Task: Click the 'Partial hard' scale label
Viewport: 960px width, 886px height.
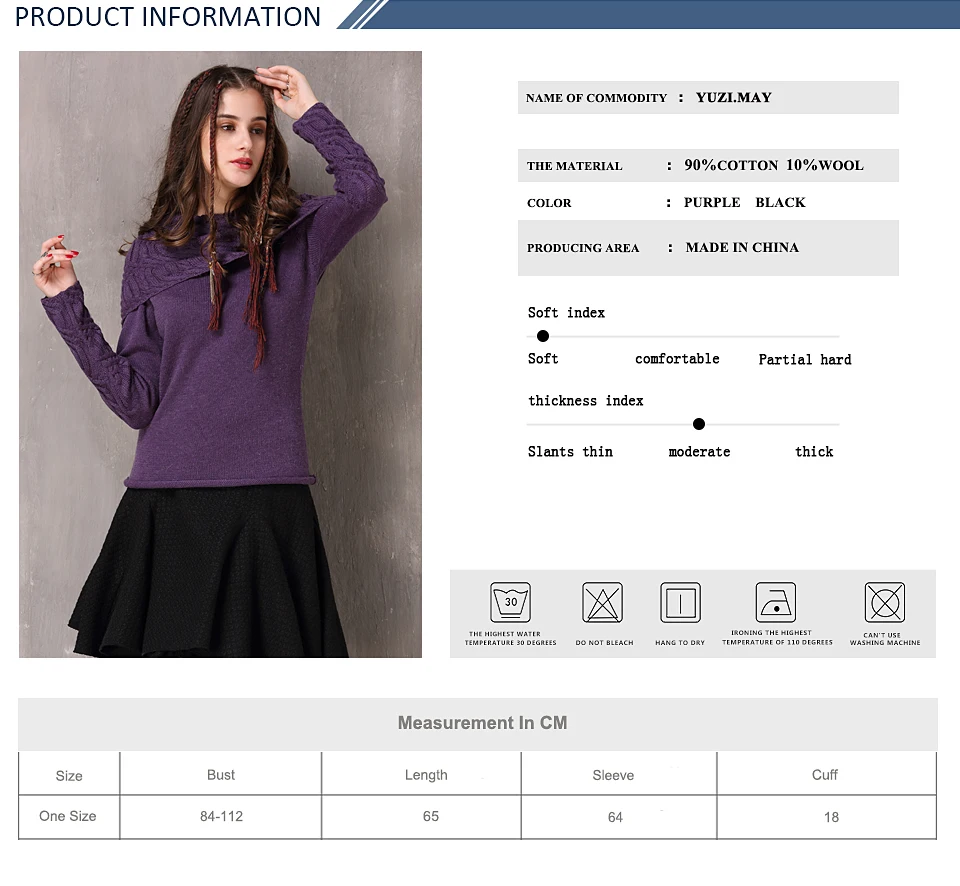Action: (x=804, y=359)
